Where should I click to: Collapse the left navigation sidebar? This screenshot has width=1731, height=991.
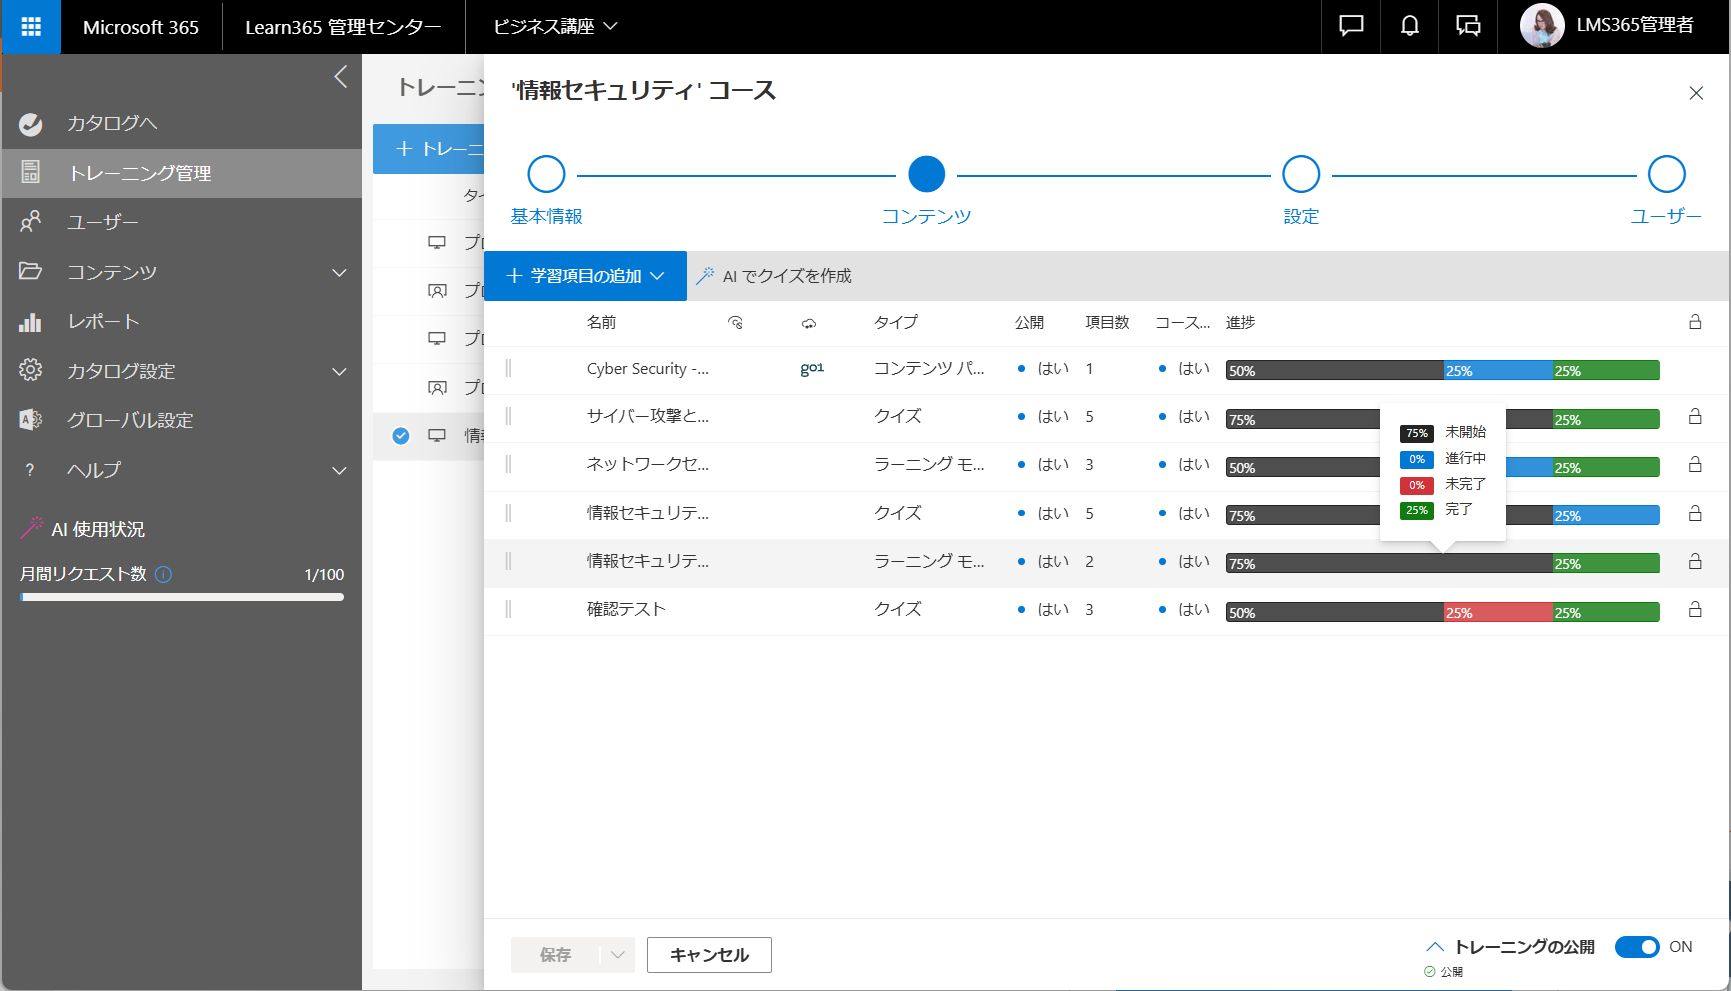point(341,77)
